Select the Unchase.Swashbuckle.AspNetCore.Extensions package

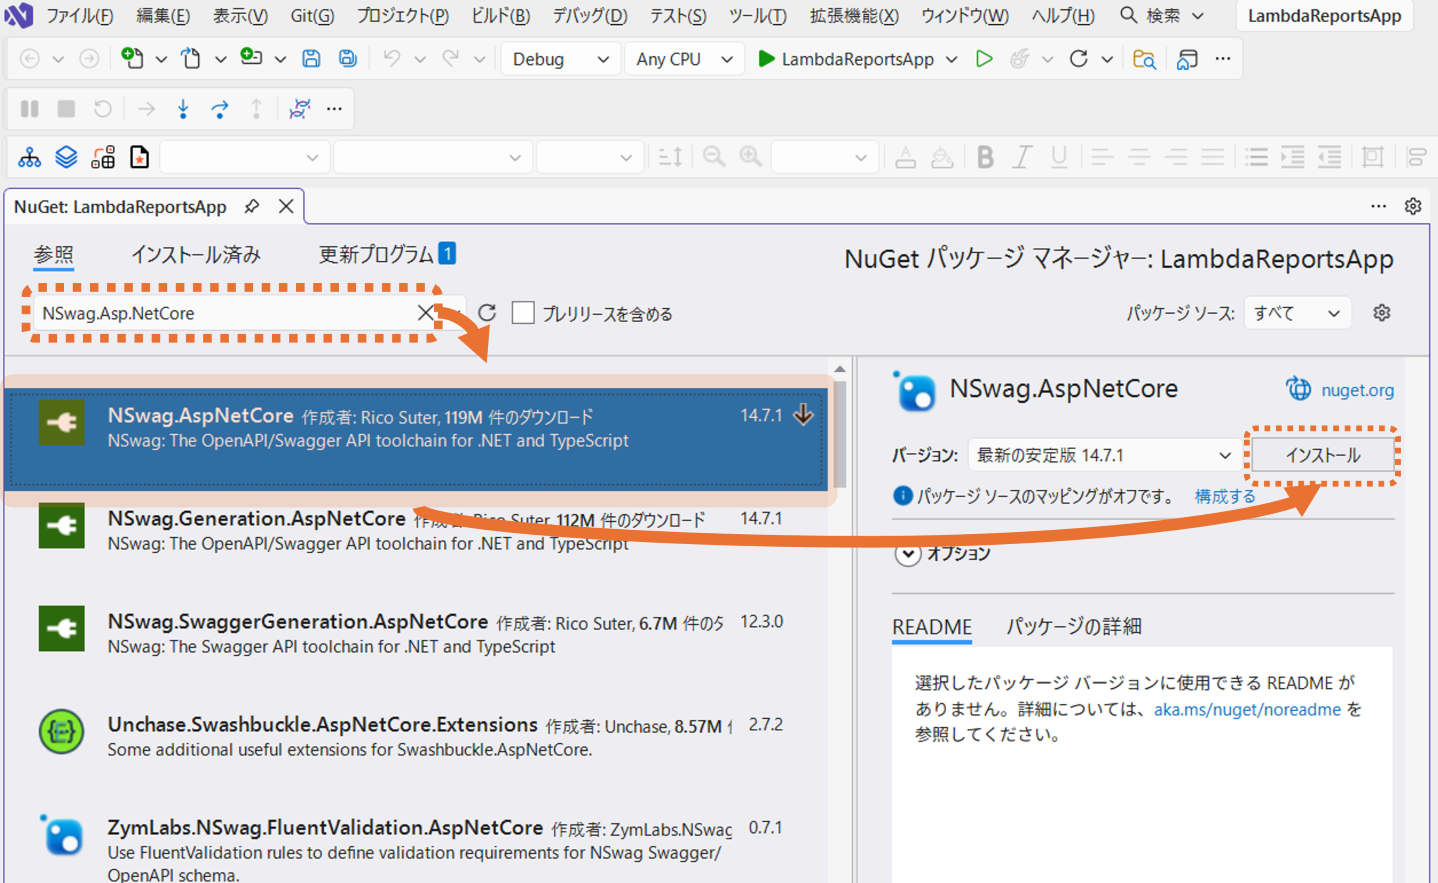pyautogui.click(x=416, y=736)
